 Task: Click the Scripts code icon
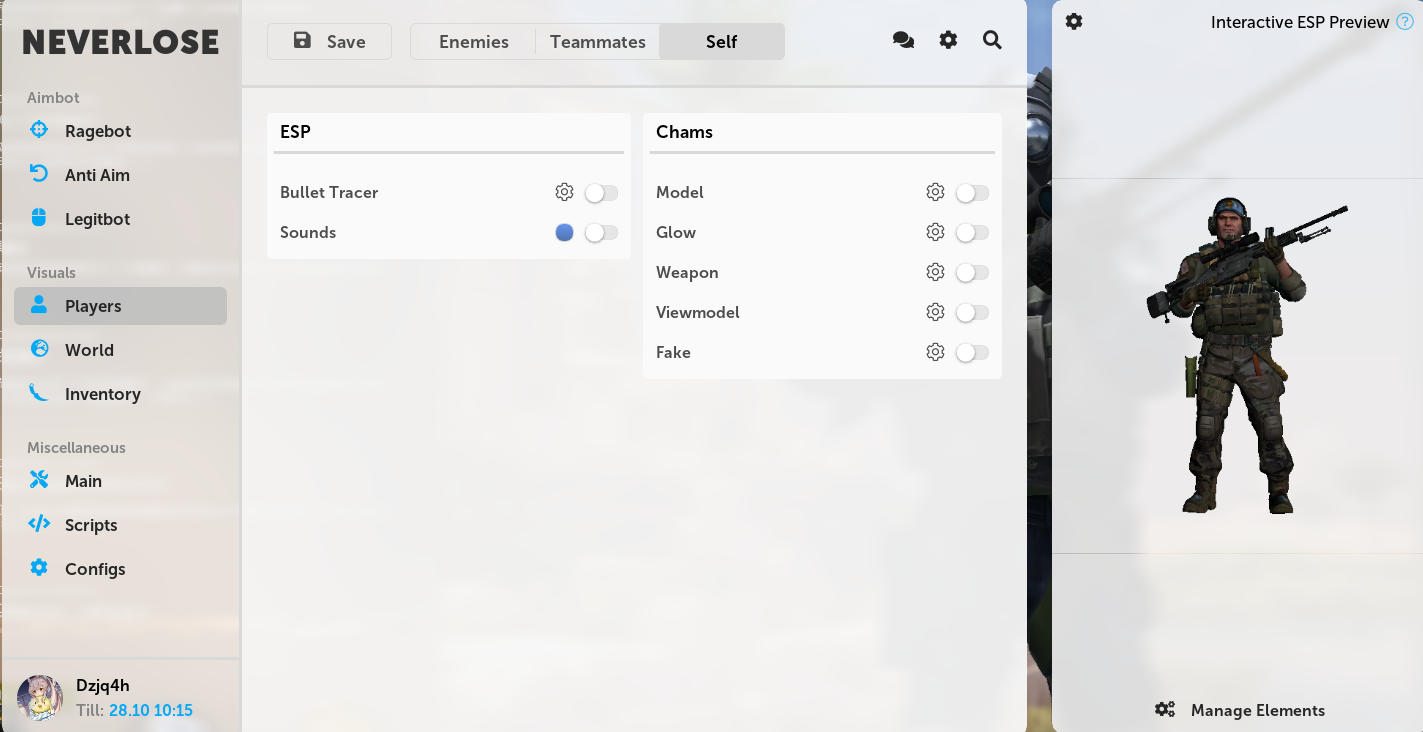[x=39, y=523]
